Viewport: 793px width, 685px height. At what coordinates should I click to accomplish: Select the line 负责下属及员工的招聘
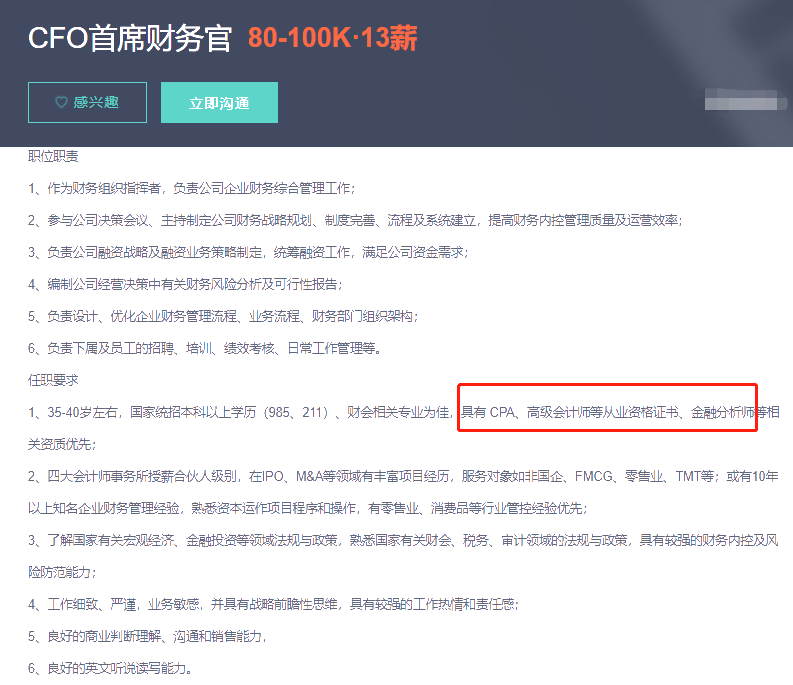click(x=204, y=348)
